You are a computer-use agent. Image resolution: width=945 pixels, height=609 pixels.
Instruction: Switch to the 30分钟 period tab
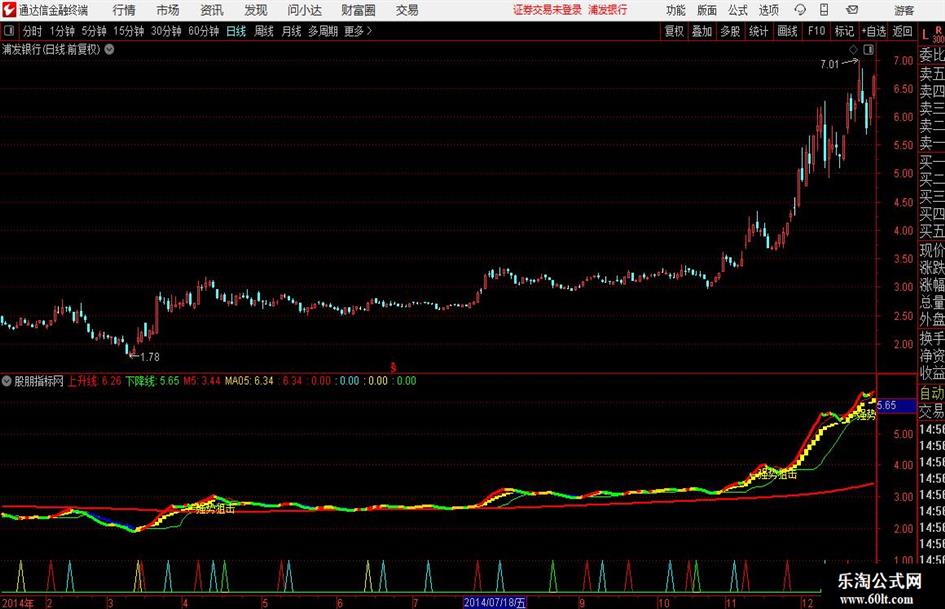coord(166,31)
